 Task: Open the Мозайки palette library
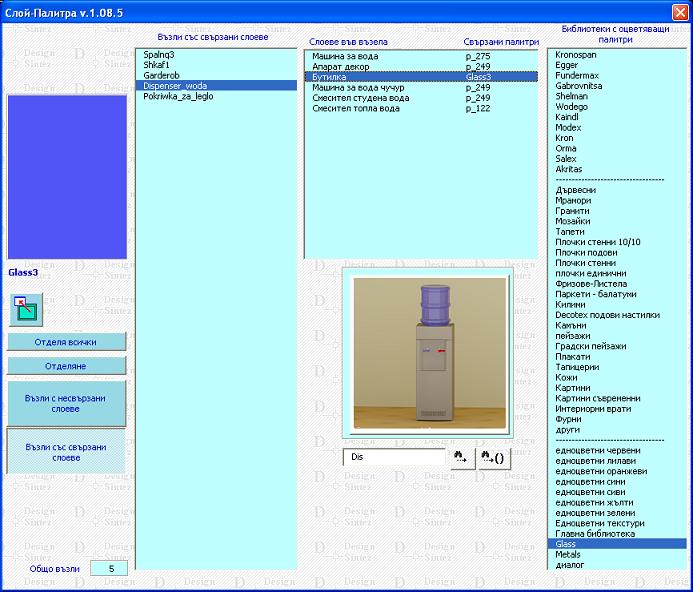(x=573, y=221)
